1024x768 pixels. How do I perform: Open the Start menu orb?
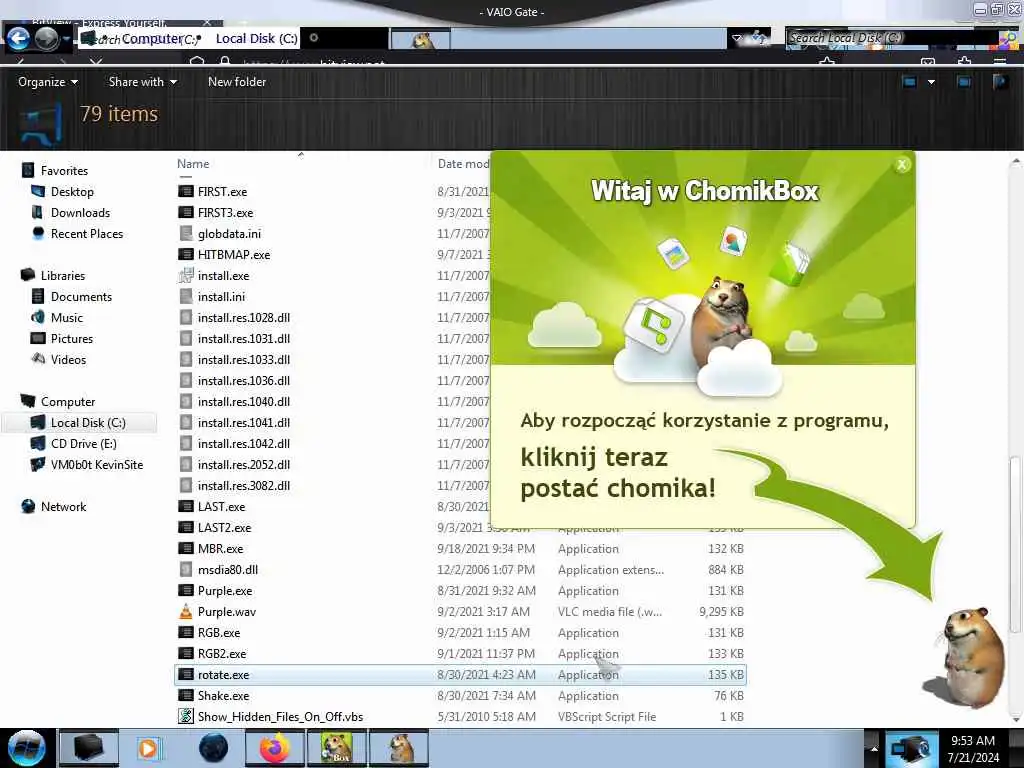(x=26, y=748)
